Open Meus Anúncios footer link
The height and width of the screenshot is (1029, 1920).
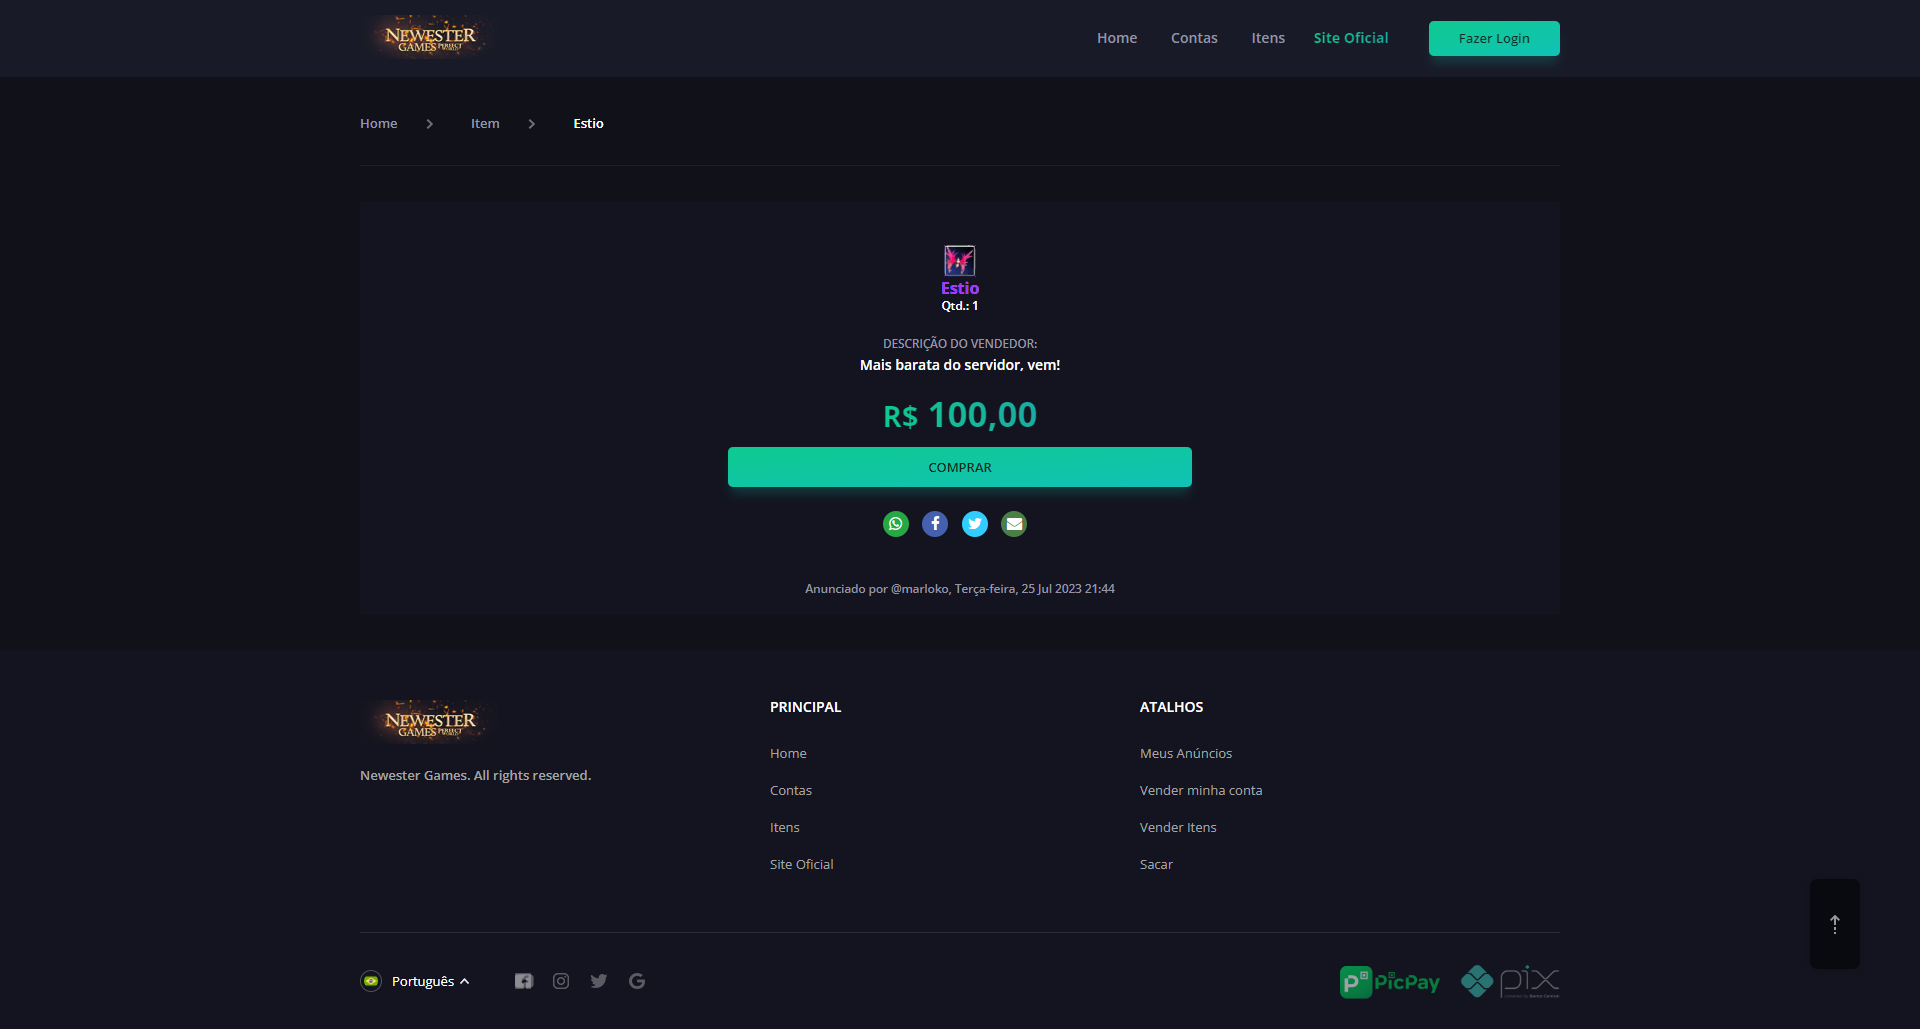[x=1186, y=753]
